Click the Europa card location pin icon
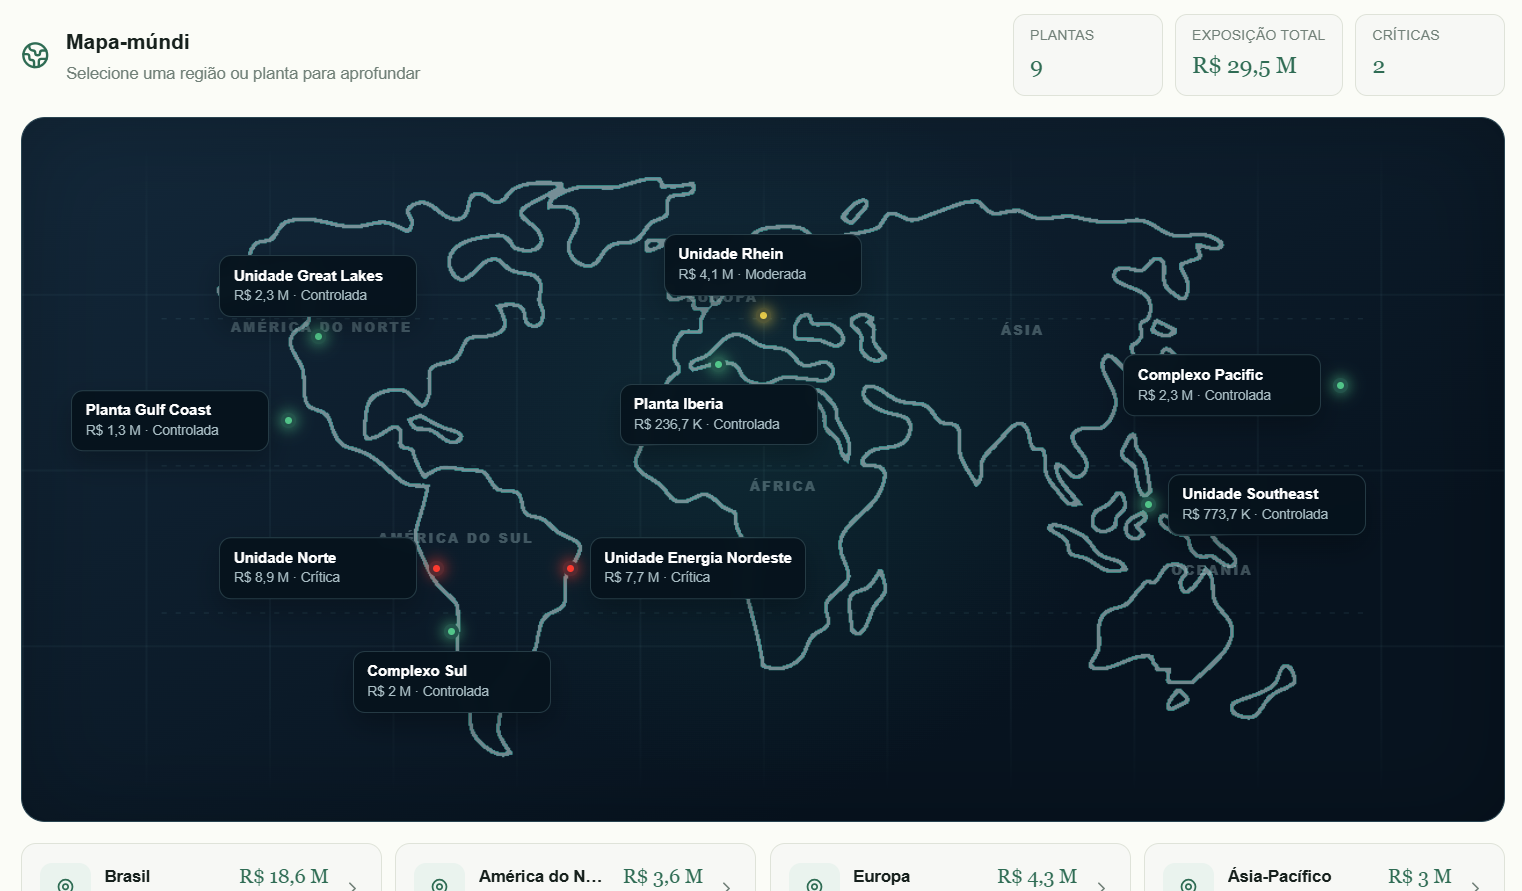1522x891 pixels. pos(815,885)
